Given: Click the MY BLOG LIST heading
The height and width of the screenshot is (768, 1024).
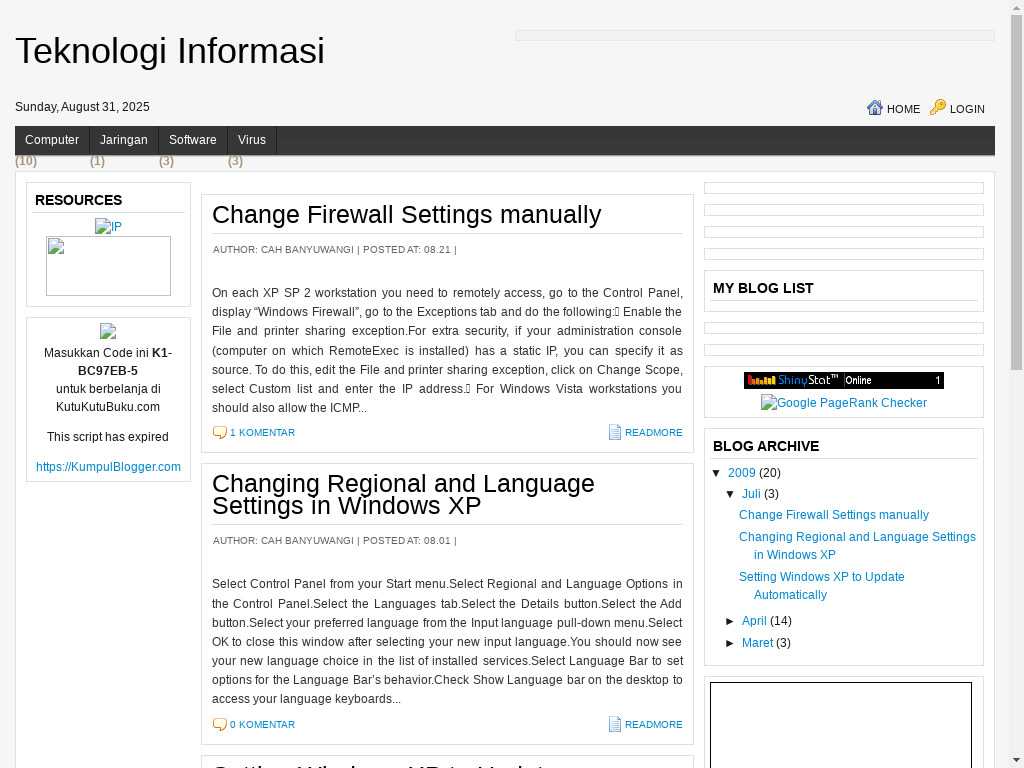Looking at the screenshot, I should pyautogui.click(x=763, y=289).
